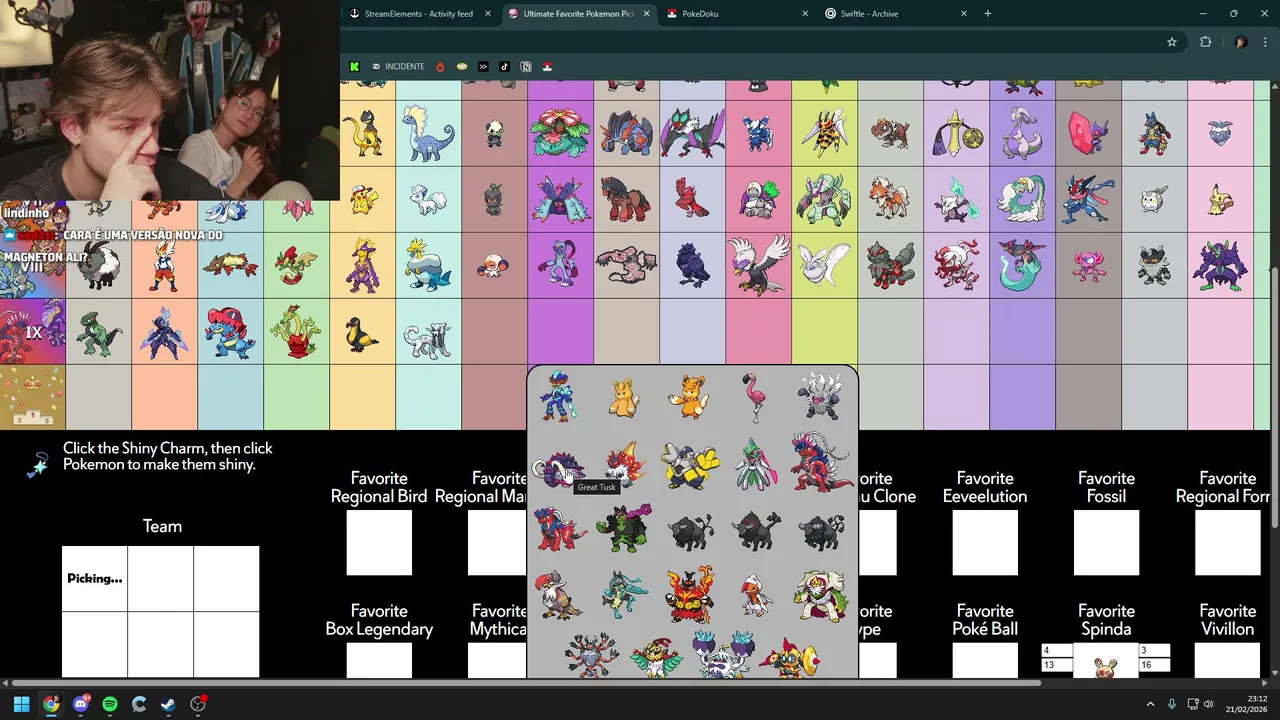
Task: Select Iron Hands in the popup
Action: tap(690, 466)
